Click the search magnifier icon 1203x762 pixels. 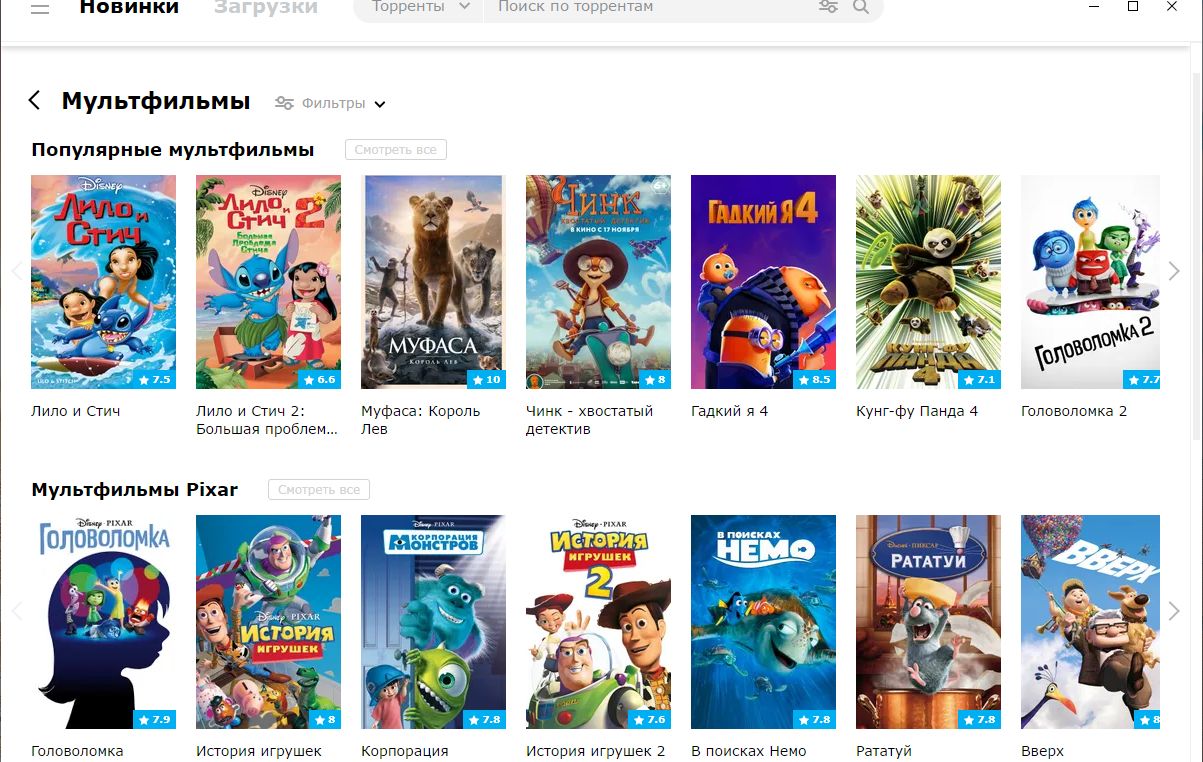pyautogui.click(x=861, y=7)
